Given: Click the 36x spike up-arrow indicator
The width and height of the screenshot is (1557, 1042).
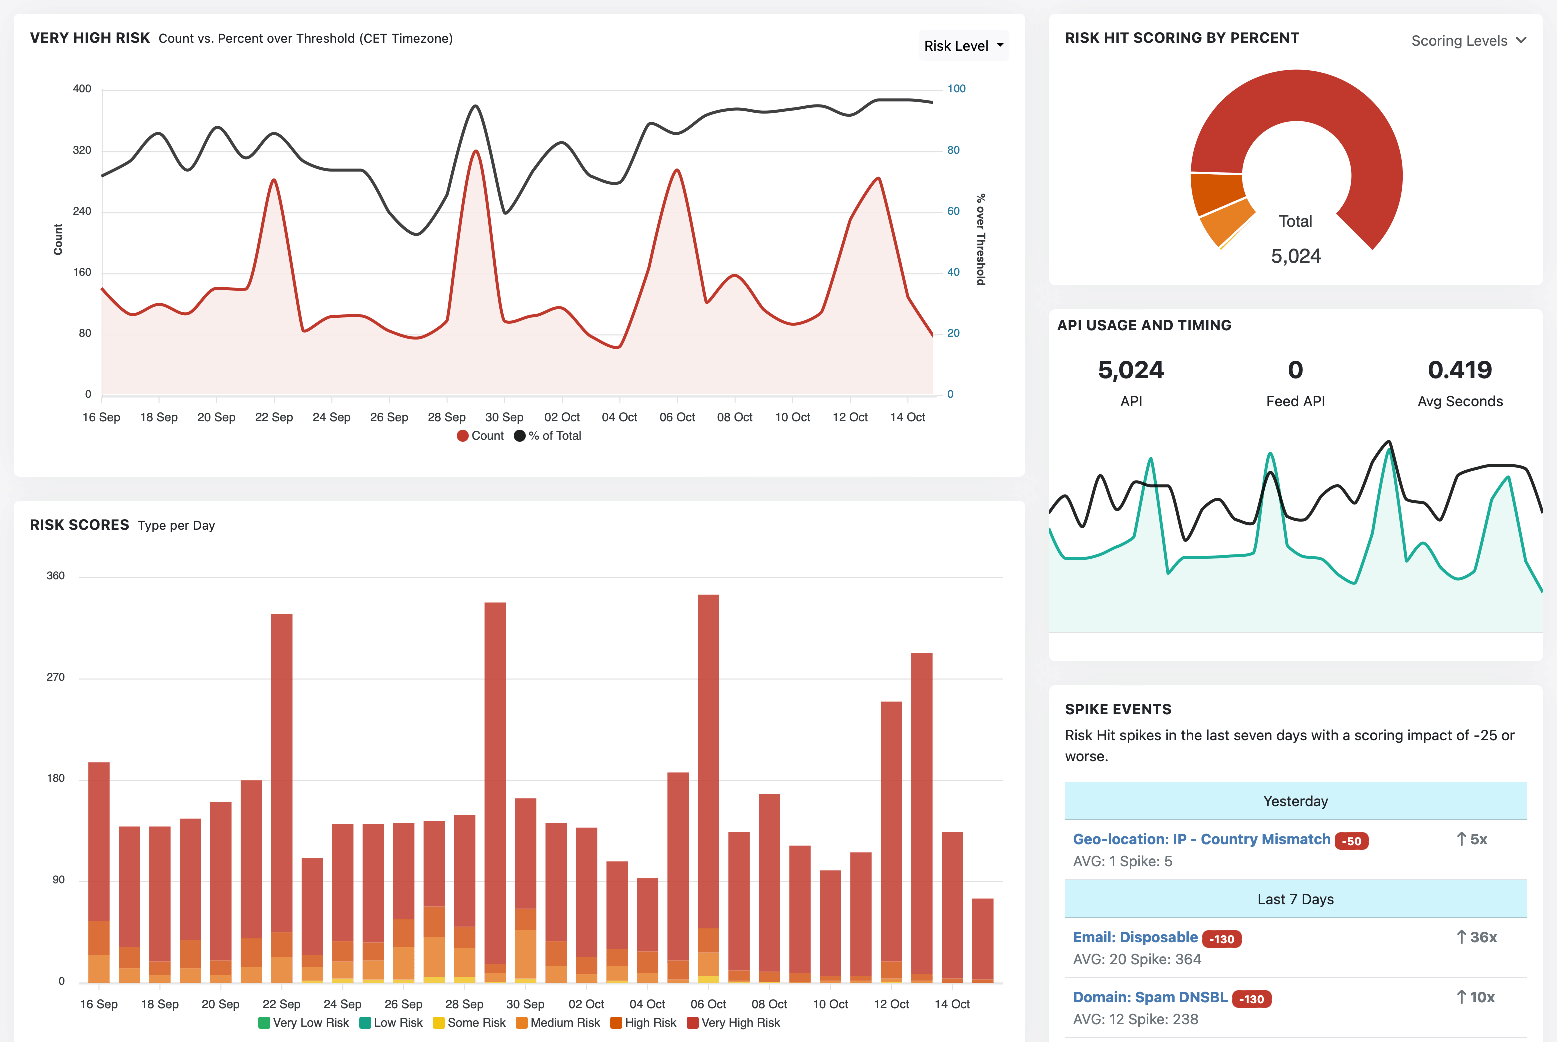Looking at the screenshot, I should click(x=1476, y=937).
